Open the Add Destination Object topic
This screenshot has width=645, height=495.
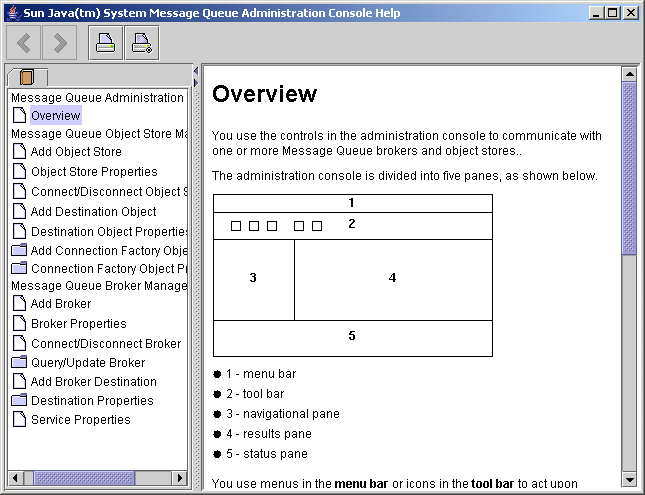point(93,211)
